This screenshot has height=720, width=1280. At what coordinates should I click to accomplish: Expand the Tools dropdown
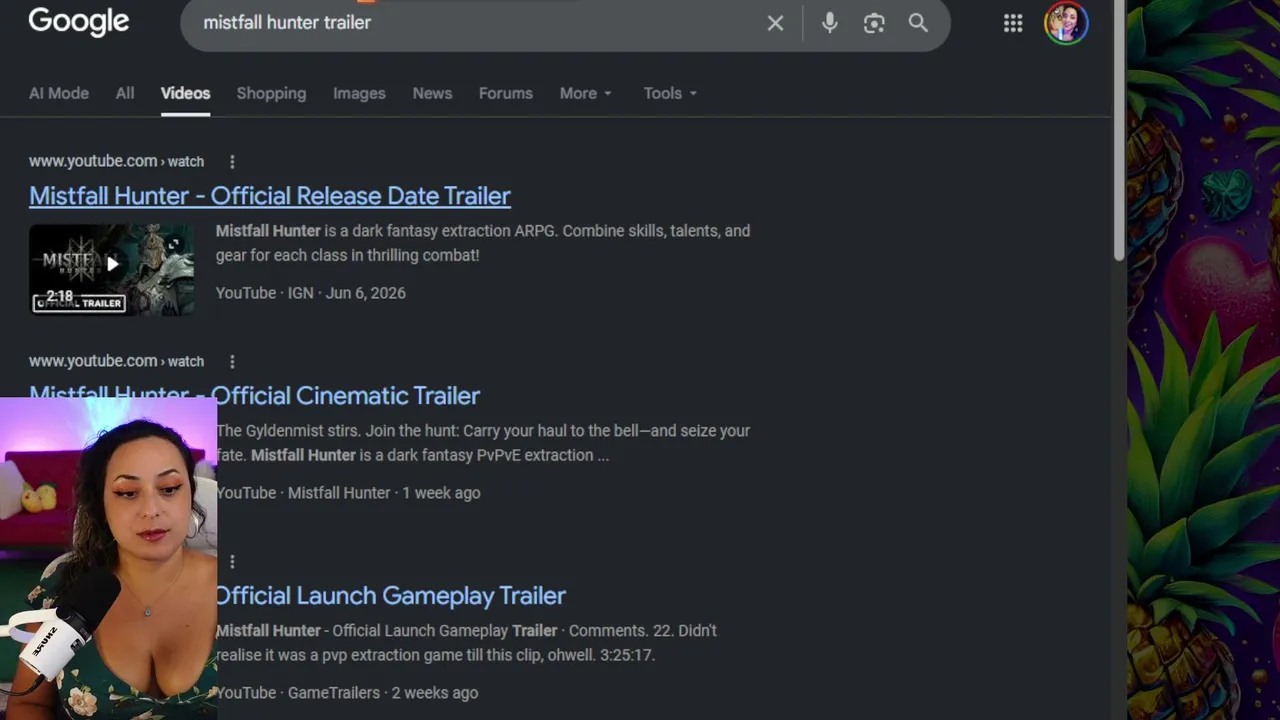(x=670, y=93)
